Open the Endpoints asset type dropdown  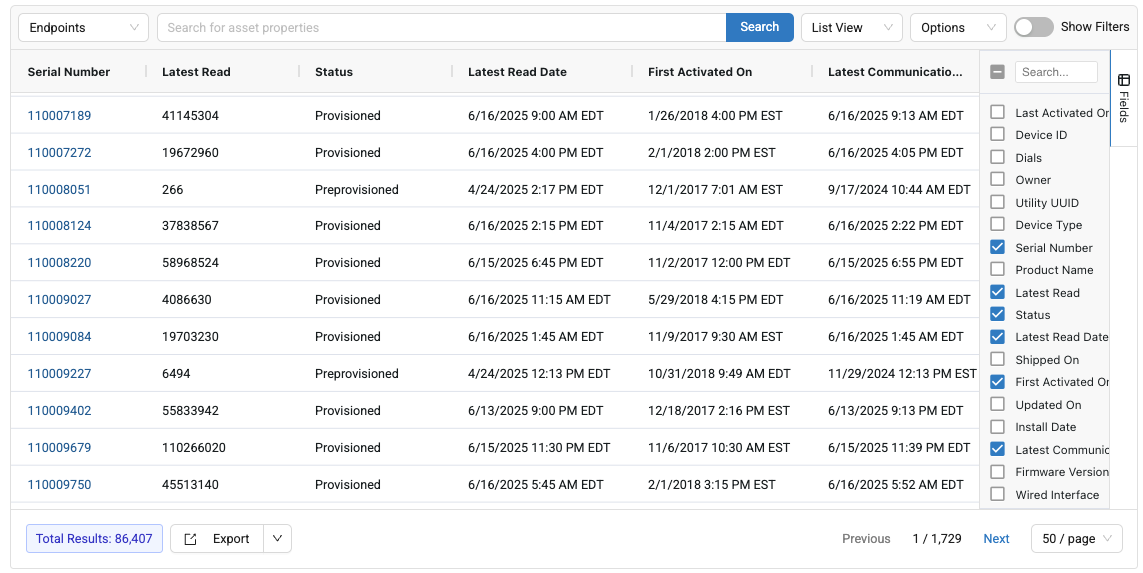(x=84, y=28)
